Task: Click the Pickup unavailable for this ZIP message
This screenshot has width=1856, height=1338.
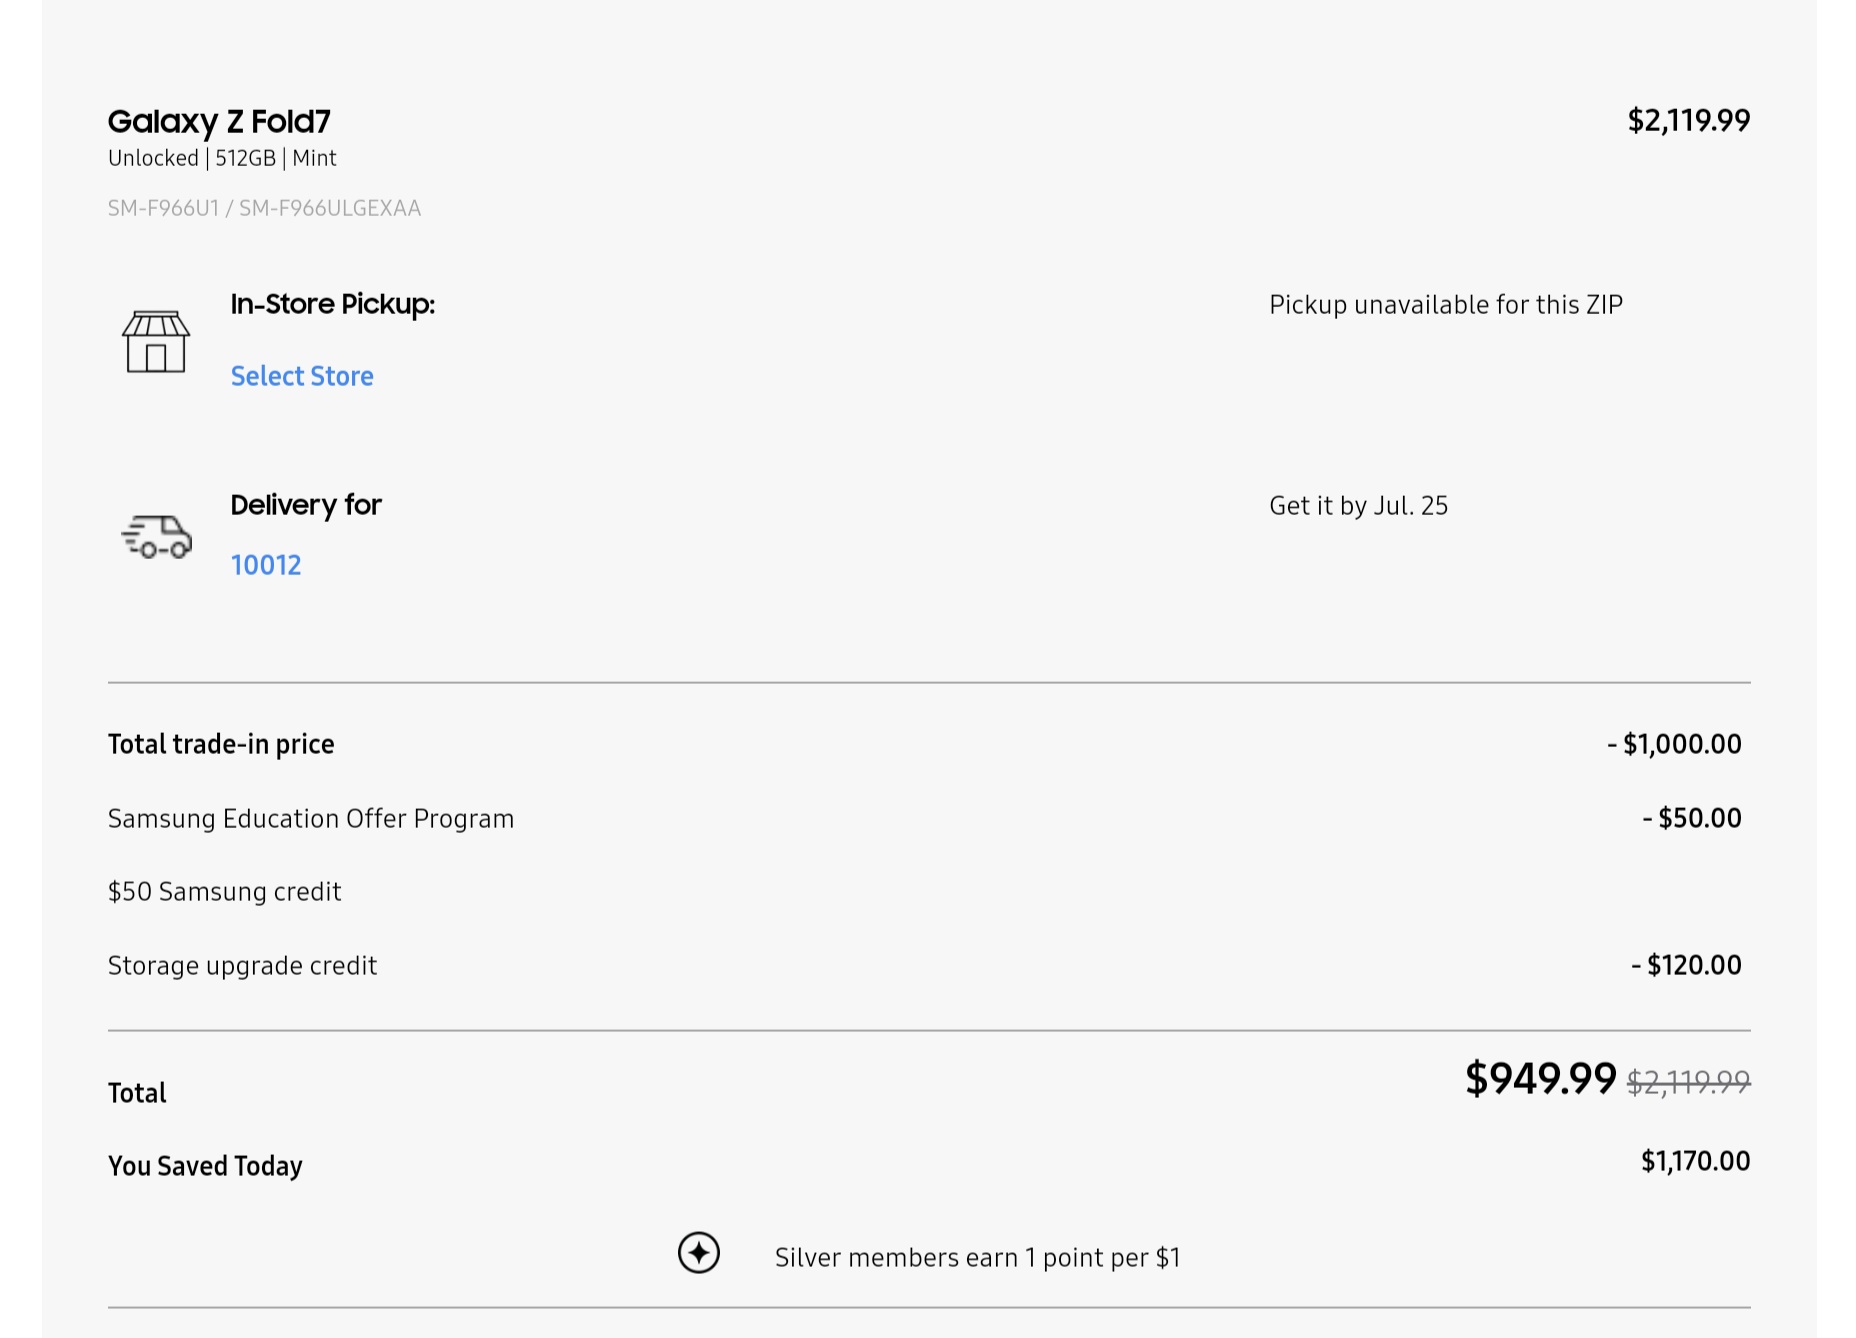Action: (x=1445, y=305)
